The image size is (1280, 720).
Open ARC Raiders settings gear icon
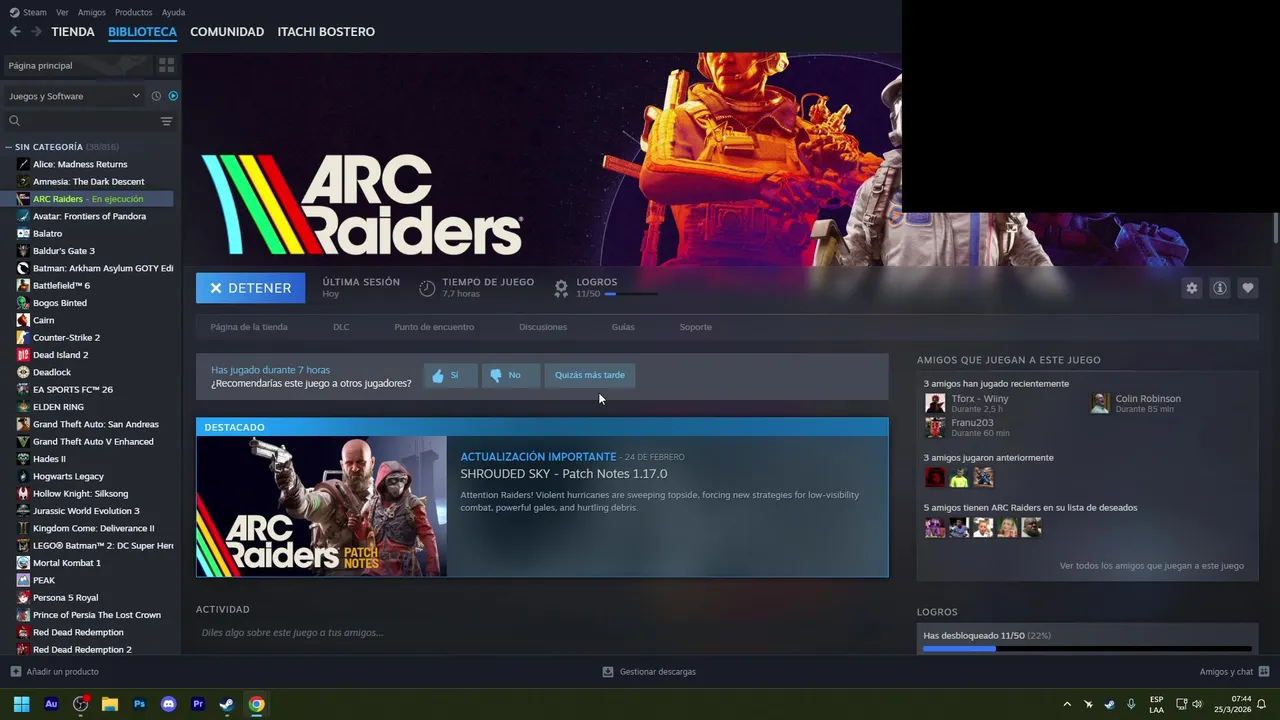(1191, 288)
